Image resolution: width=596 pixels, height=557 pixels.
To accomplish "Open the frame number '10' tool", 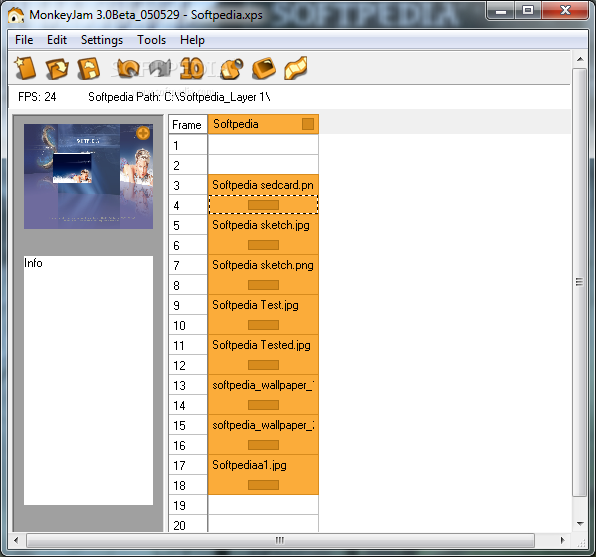I will click(192, 68).
